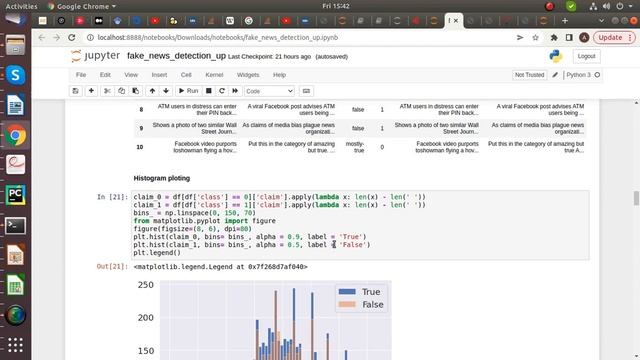Screen dimensions: 640x360
Task: Open Skype from the dock
Action: pos(16,75)
